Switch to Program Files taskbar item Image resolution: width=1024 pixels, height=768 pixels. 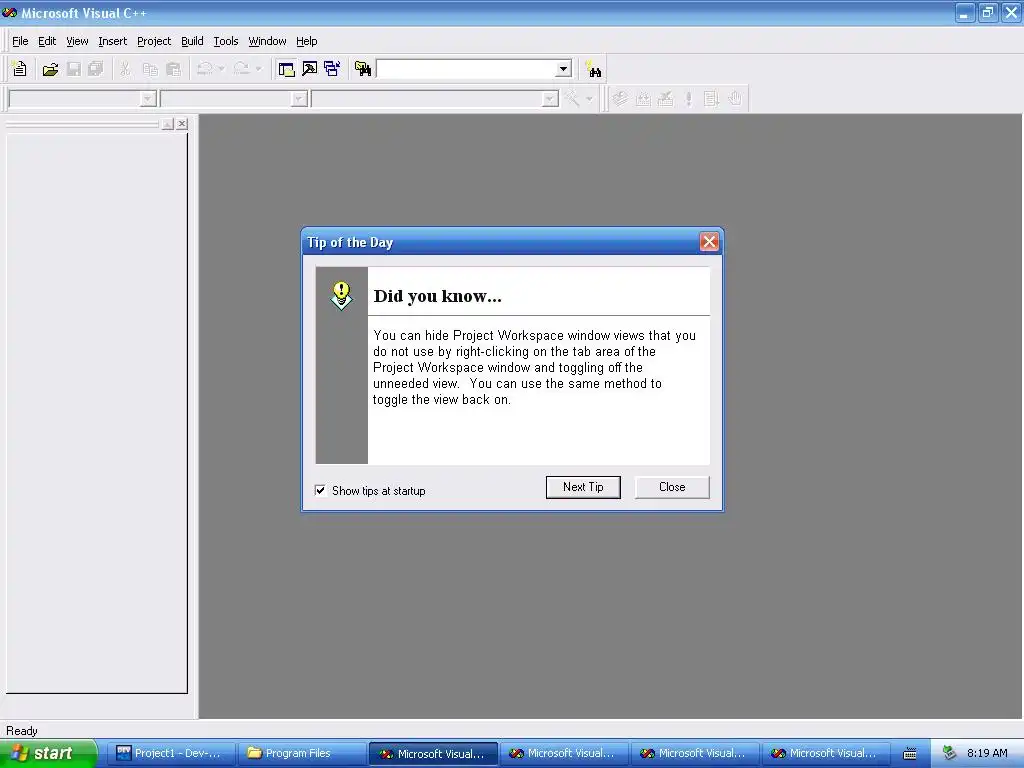pyautogui.click(x=300, y=753)
